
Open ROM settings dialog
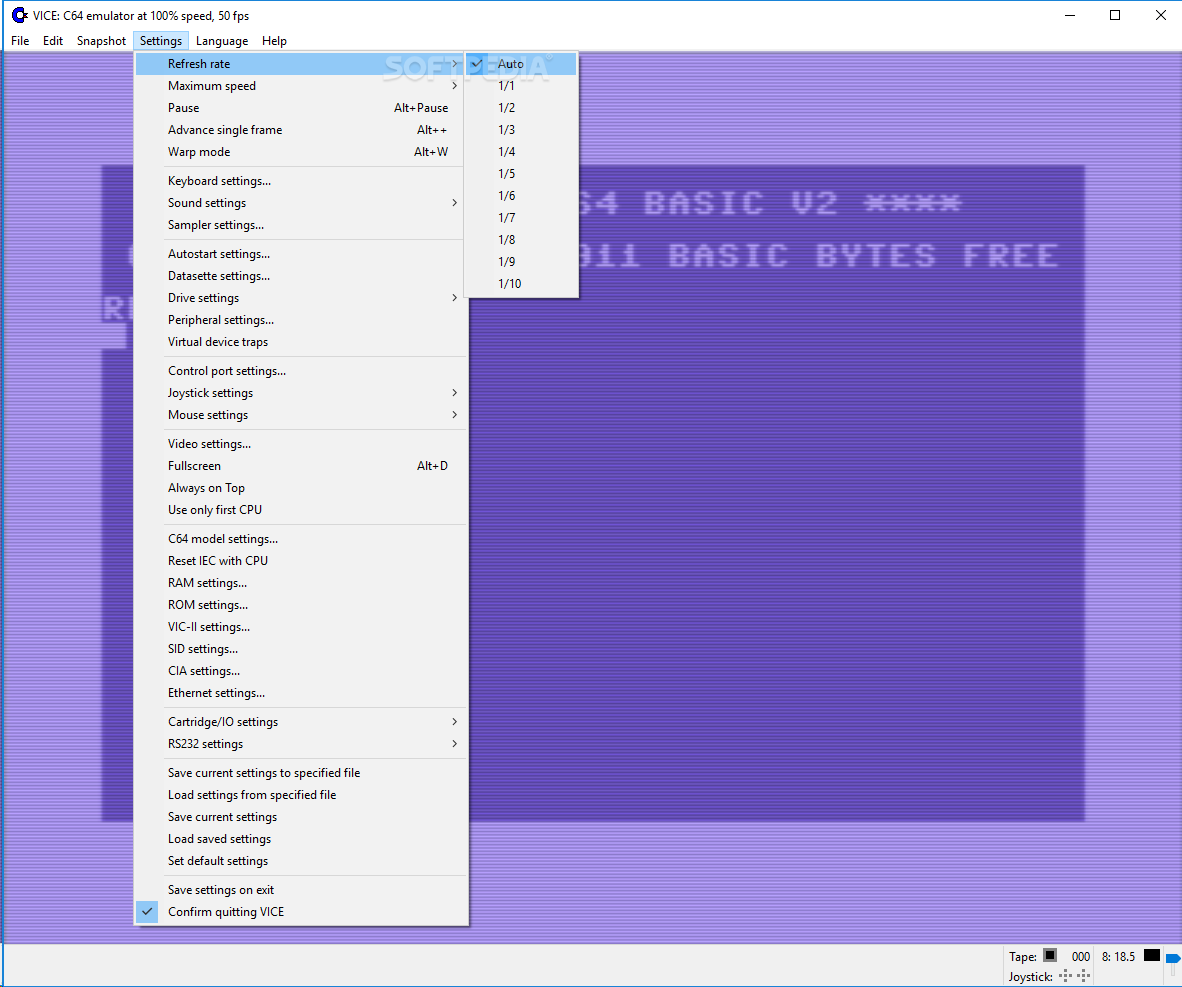[302, 605]
